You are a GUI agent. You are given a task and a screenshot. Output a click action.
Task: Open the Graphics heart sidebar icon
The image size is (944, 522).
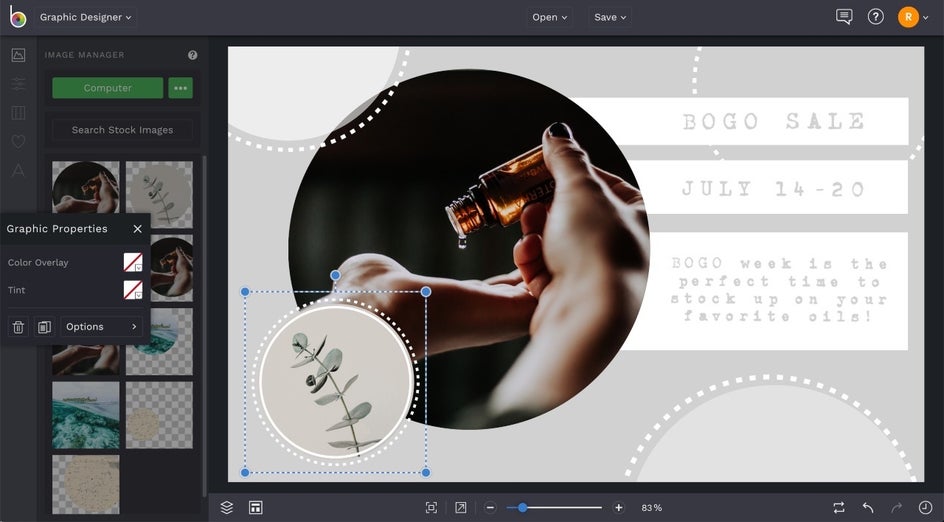[x=18, y=141]
